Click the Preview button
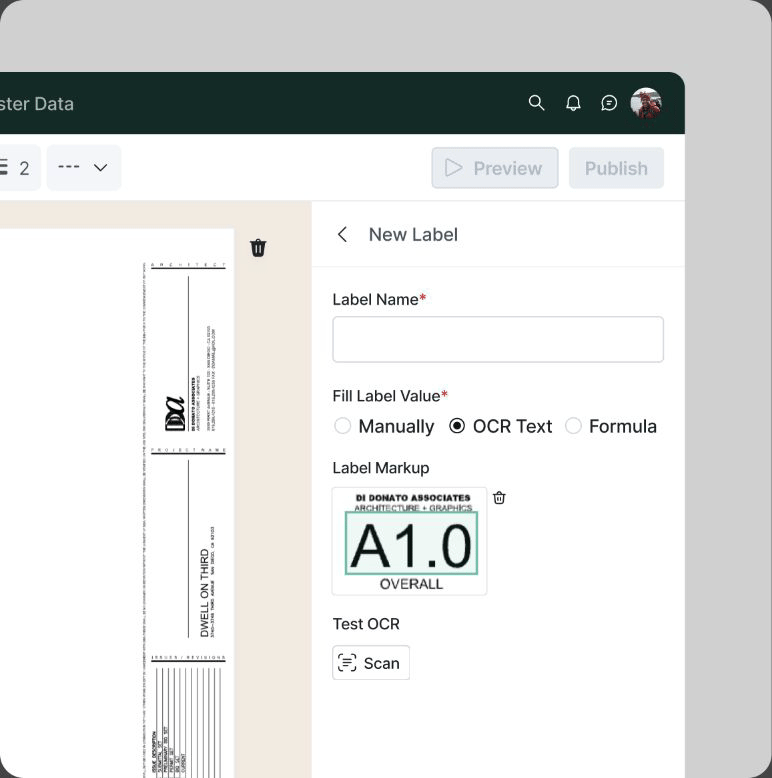The width and height of the screenshot is (772, 778). point(495,168)
